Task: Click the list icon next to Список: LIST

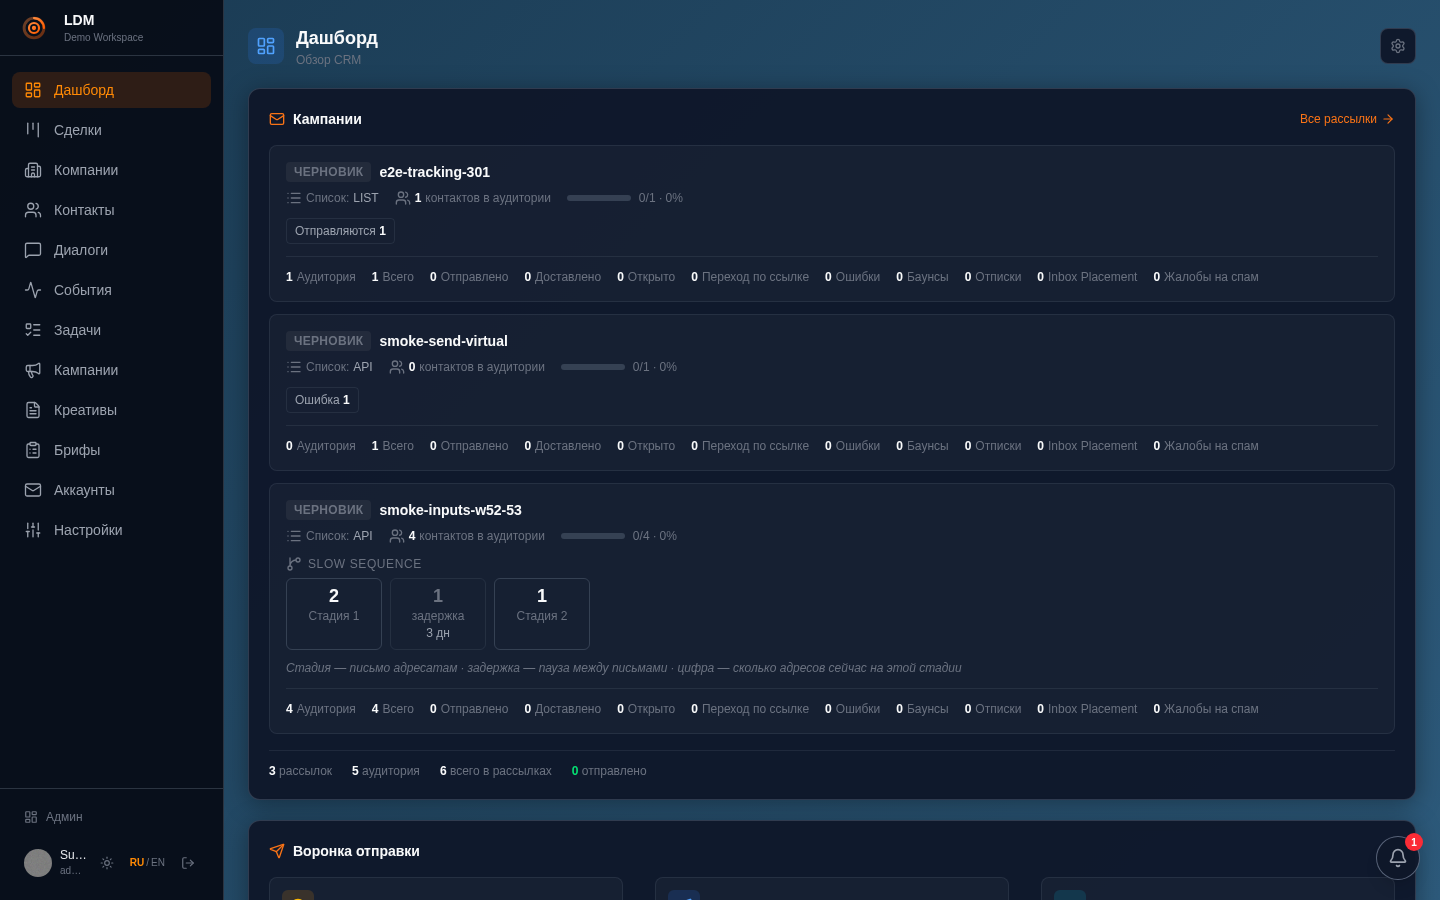Action: pyautogui.click(x=294, y=198)
